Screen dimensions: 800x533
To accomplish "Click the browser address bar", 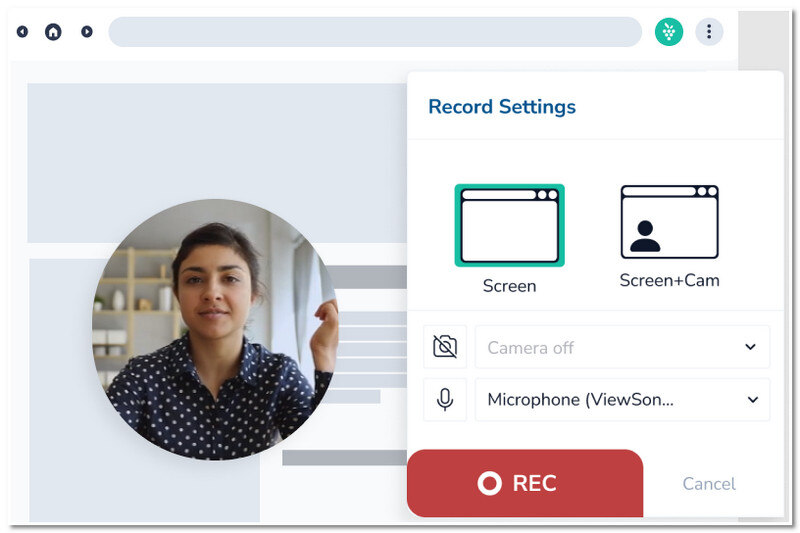I will point(375,32).
